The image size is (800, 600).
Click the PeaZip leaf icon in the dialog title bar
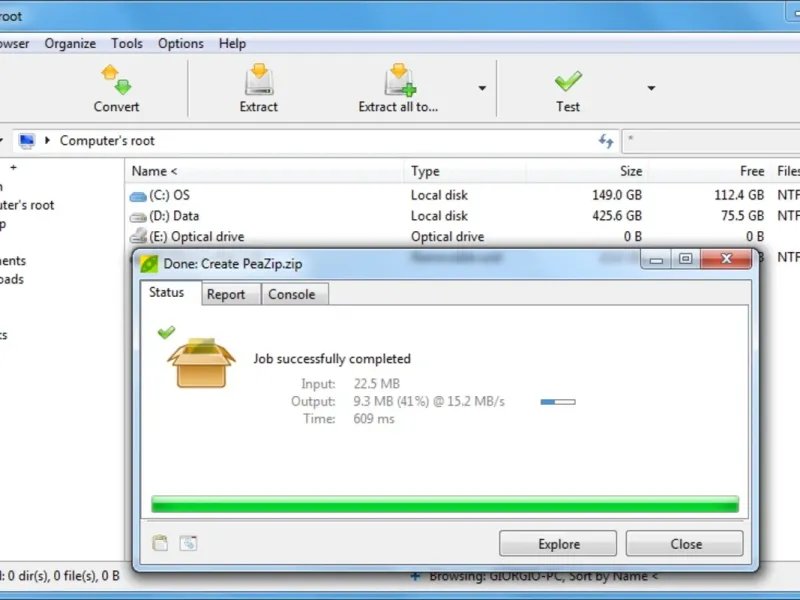point(149,264)
